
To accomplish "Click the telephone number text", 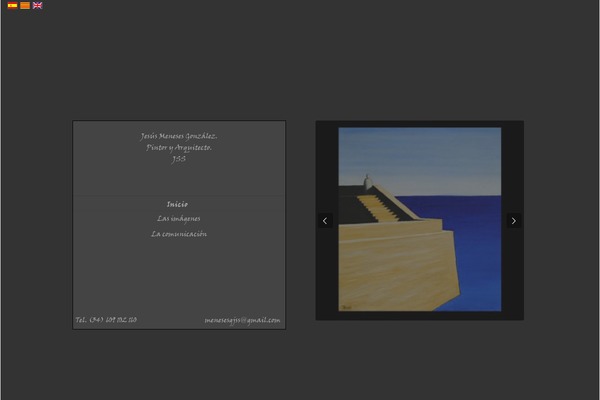I will pos(106,320).
